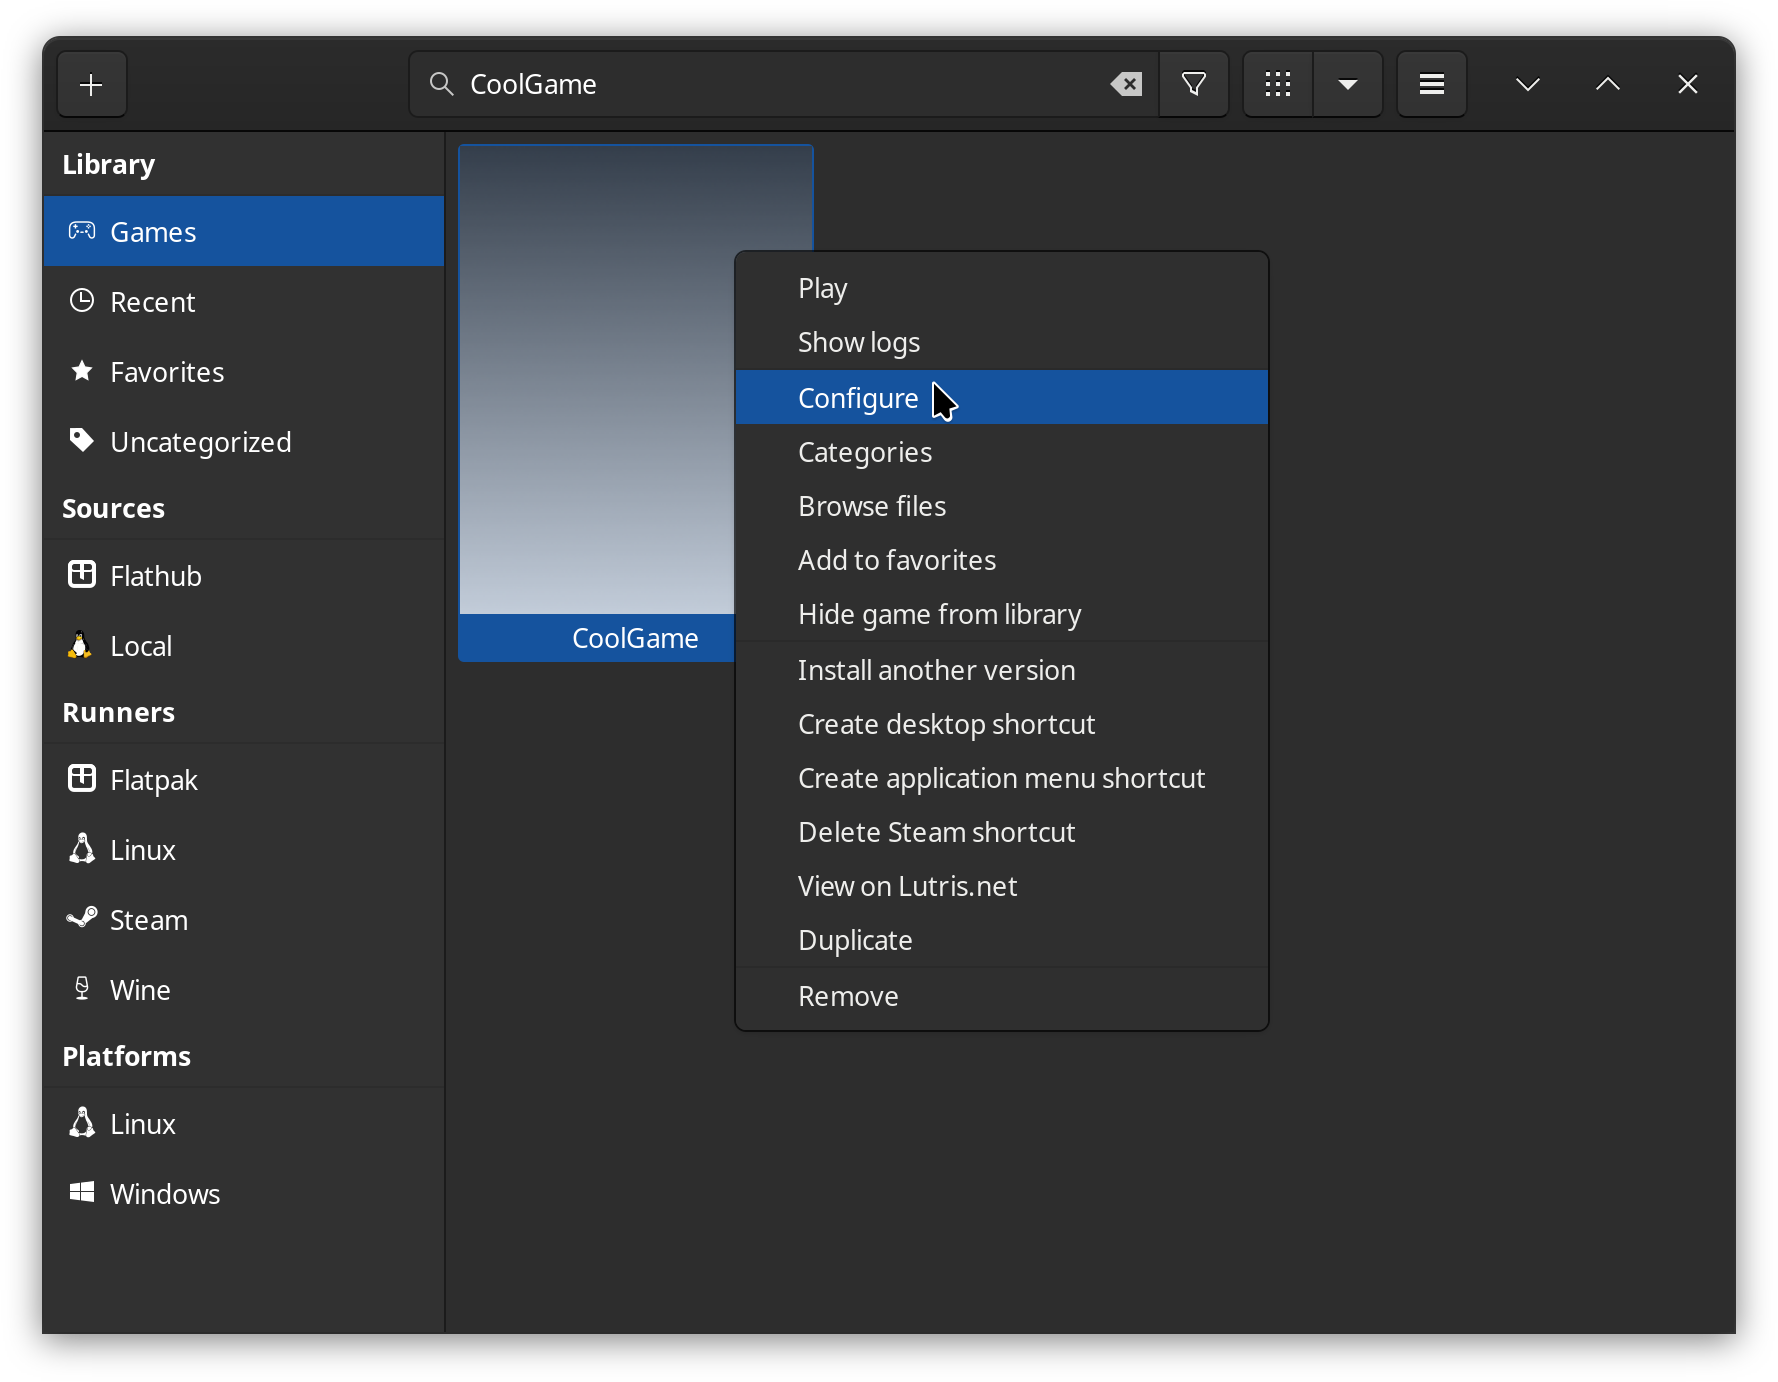Image resolution: width=1778 pixels, height=1382 pixels.
Task: Click the CoolGame search input field
Action: (780, 85)
